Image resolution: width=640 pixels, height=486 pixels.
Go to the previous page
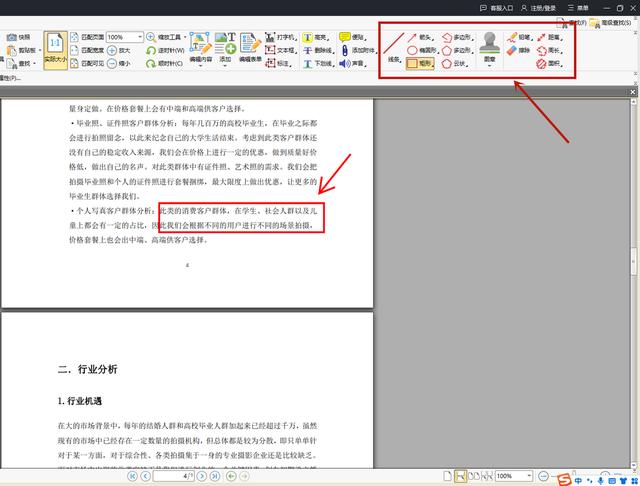click(145, 476)
